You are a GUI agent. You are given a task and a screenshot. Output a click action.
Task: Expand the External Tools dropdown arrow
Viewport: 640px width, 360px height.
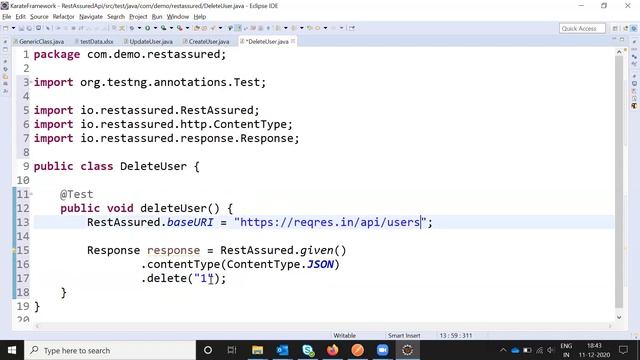point(187,28)
